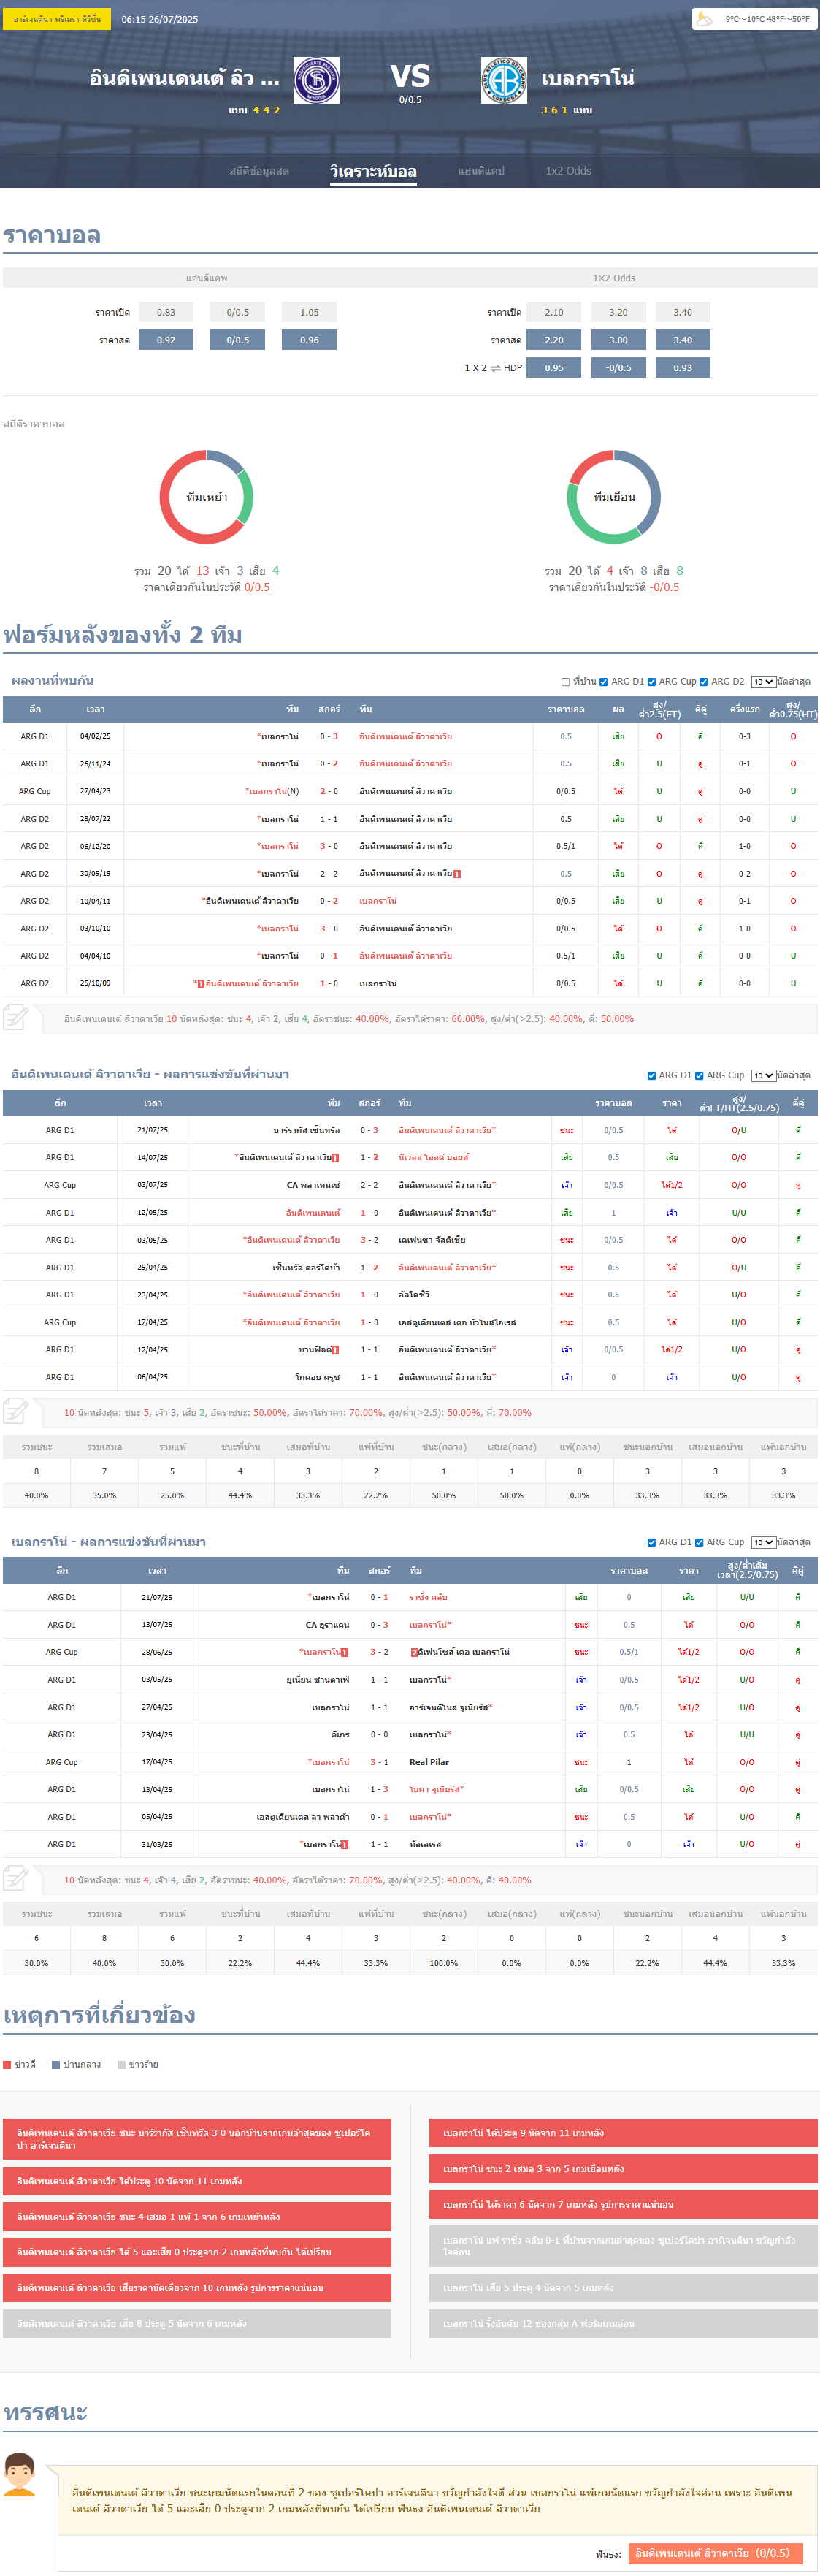
Task: Uncheck ARG D2 in the head-to-head filters
Action: (x=704, y=682)
